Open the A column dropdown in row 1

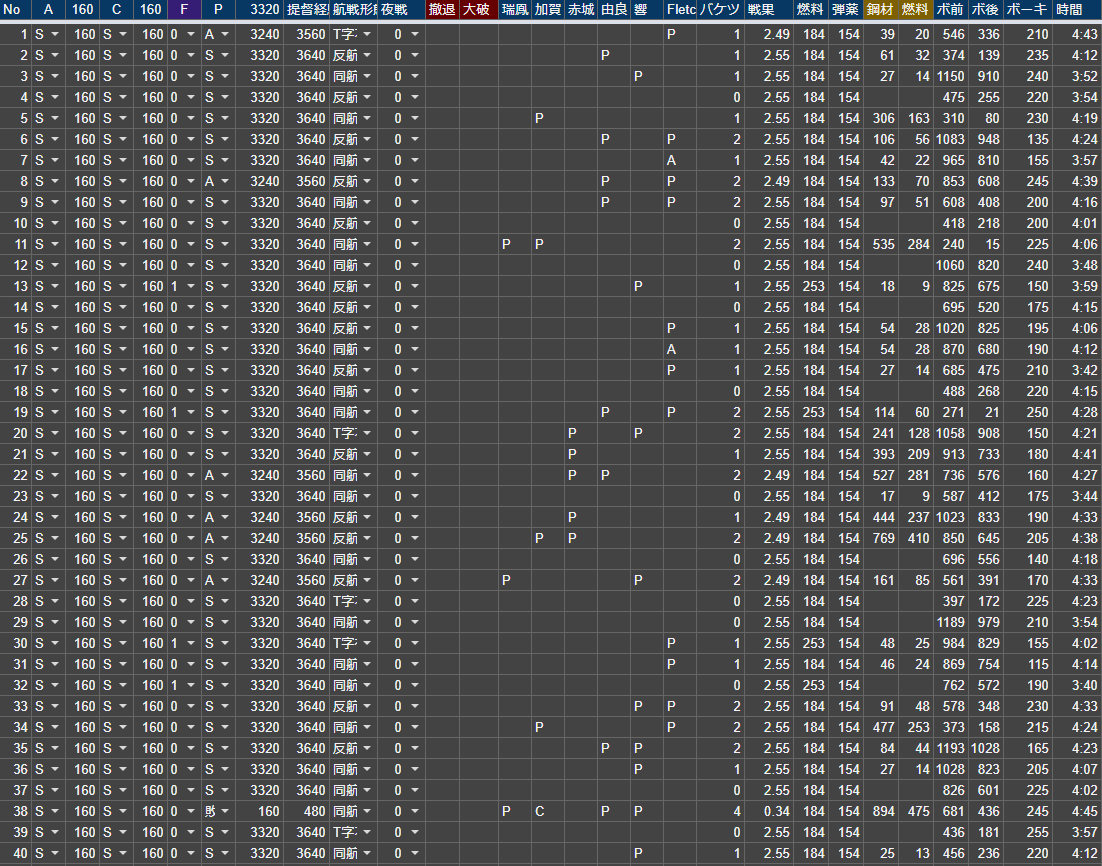55,34
